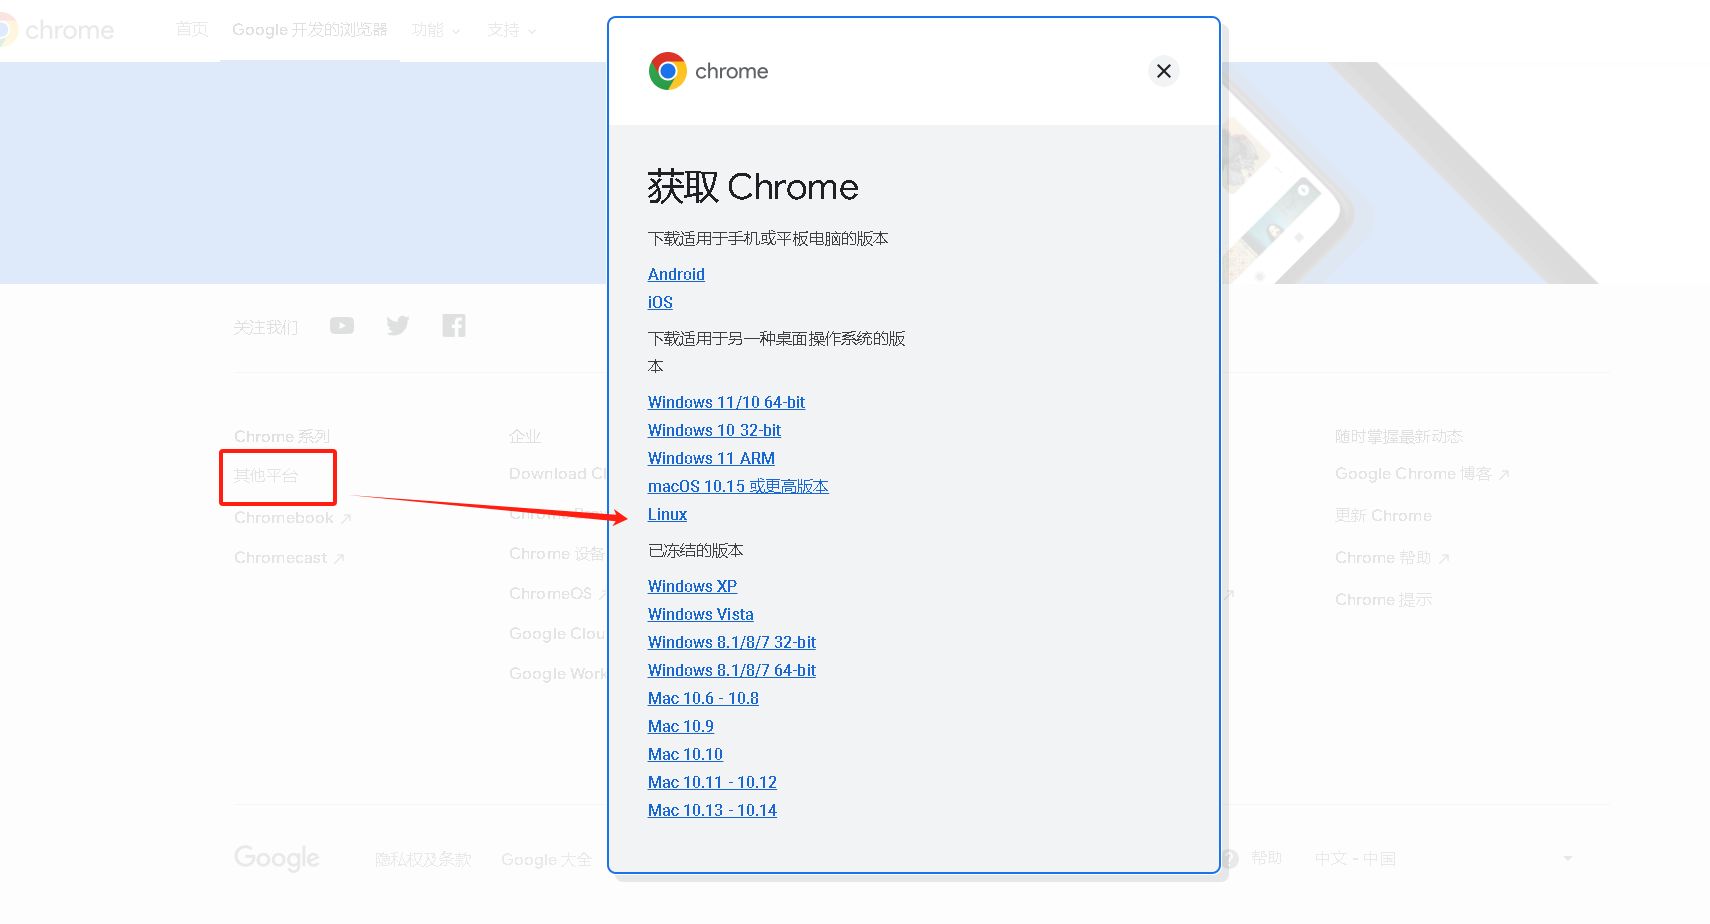Open Windows Vista frozen version link

[700, 614]
